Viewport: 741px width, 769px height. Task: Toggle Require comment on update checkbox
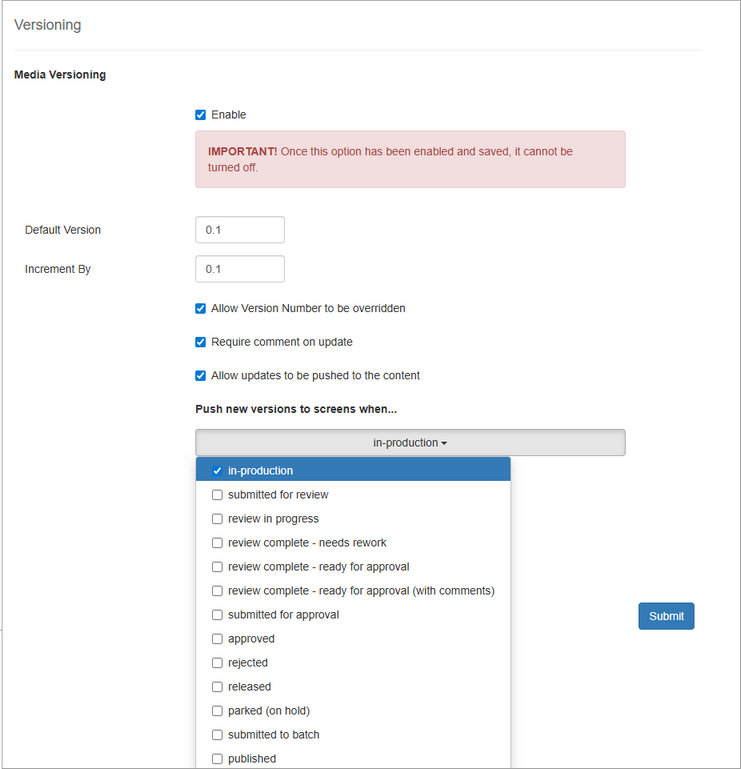[201, 342]
